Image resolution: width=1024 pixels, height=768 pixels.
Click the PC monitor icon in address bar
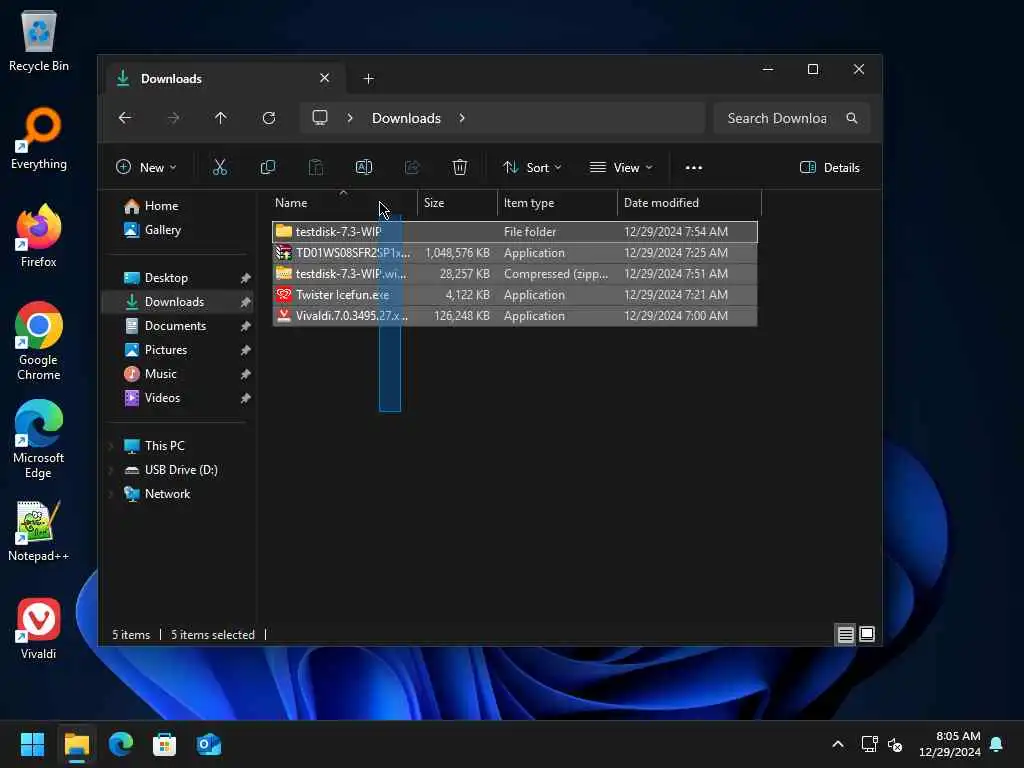[319, 118]
